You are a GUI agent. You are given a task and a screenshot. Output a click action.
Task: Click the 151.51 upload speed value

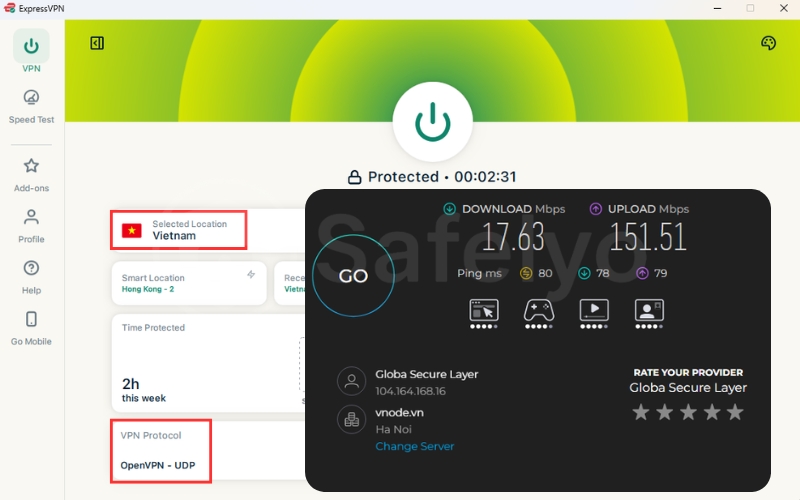pyautogui.click(x=648, y=237)
